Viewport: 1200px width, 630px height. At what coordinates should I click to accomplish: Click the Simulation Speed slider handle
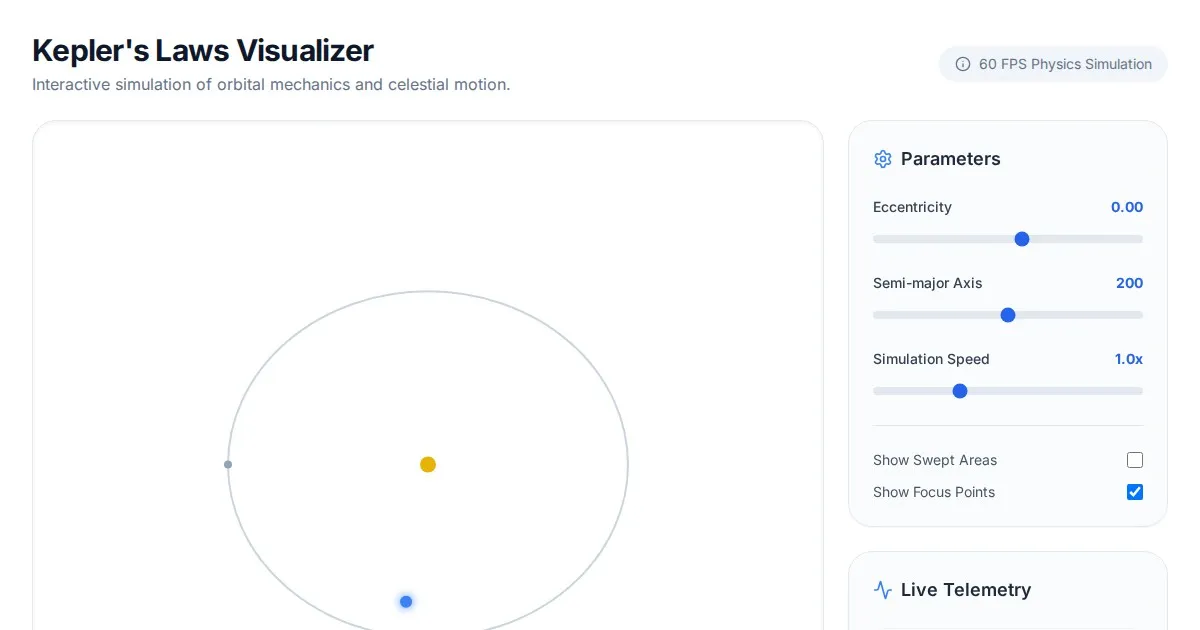tap(960, 391)
